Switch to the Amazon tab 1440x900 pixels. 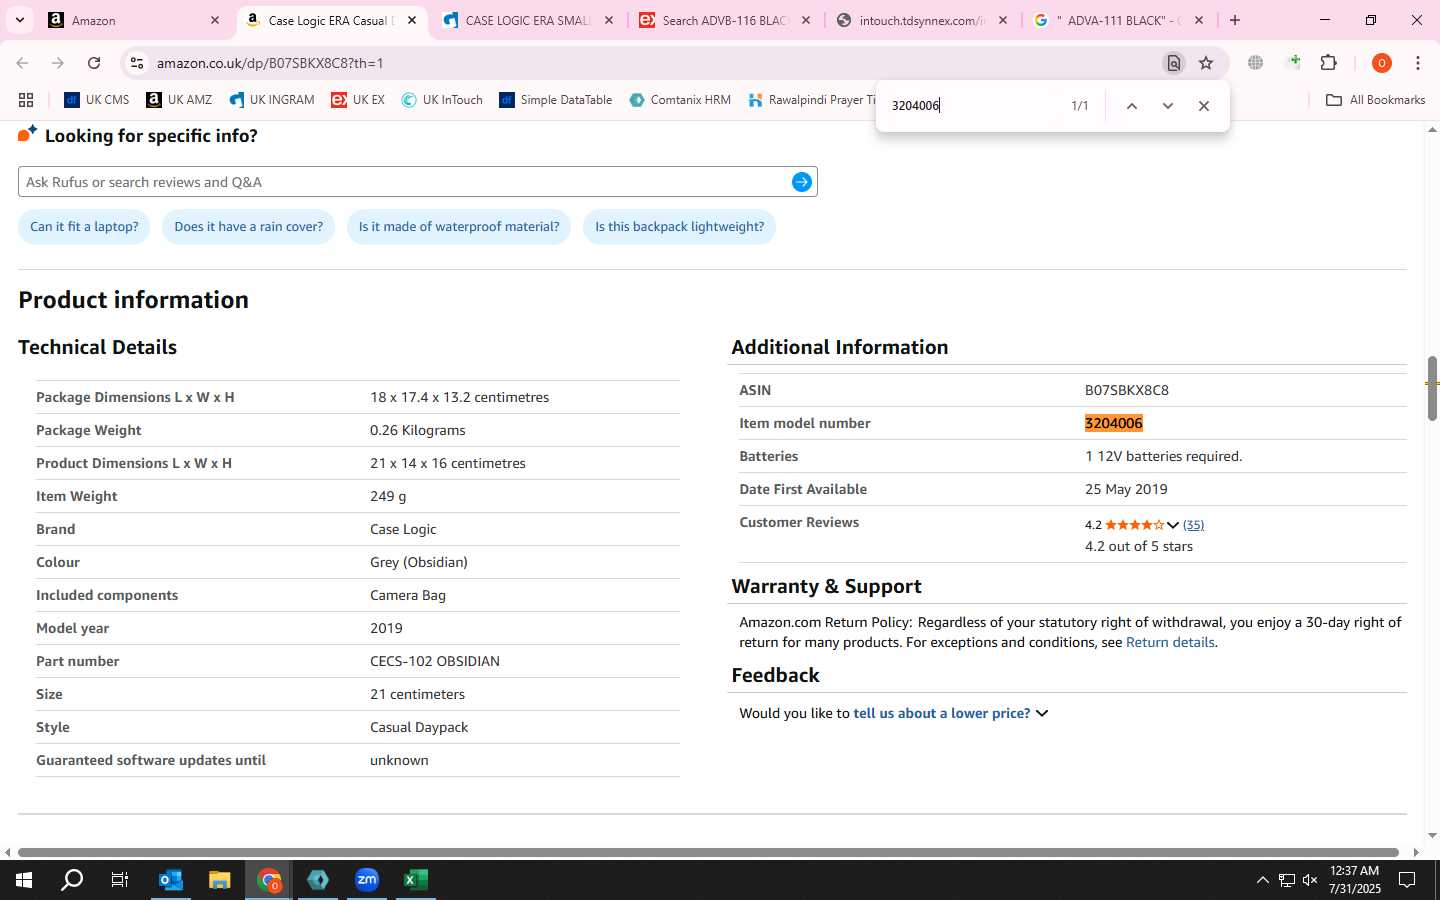[x=135, y=20]
